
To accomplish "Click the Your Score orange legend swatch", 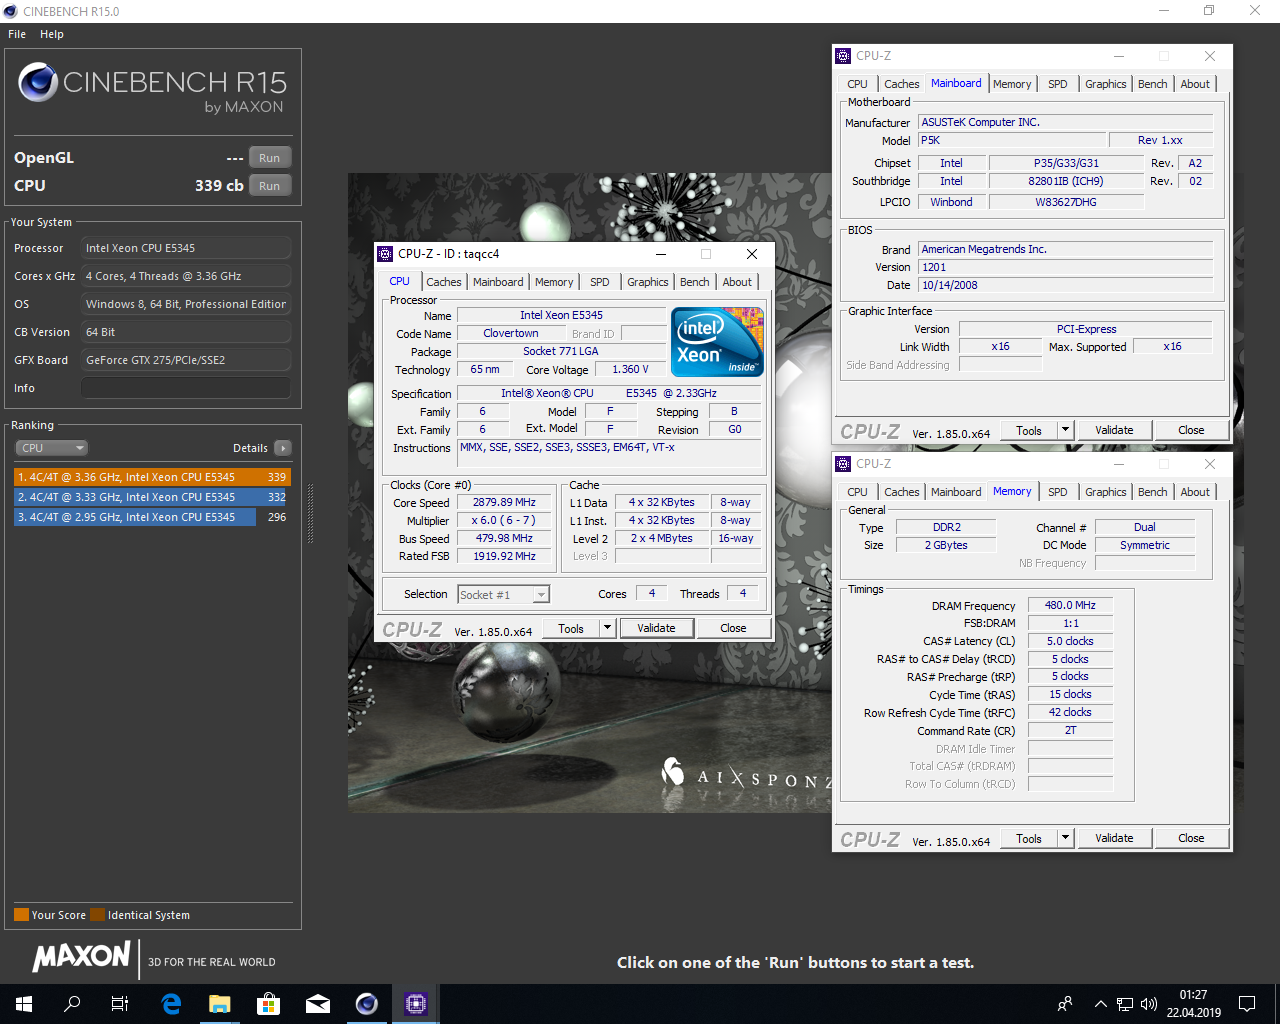I will (x=21, y=914).
